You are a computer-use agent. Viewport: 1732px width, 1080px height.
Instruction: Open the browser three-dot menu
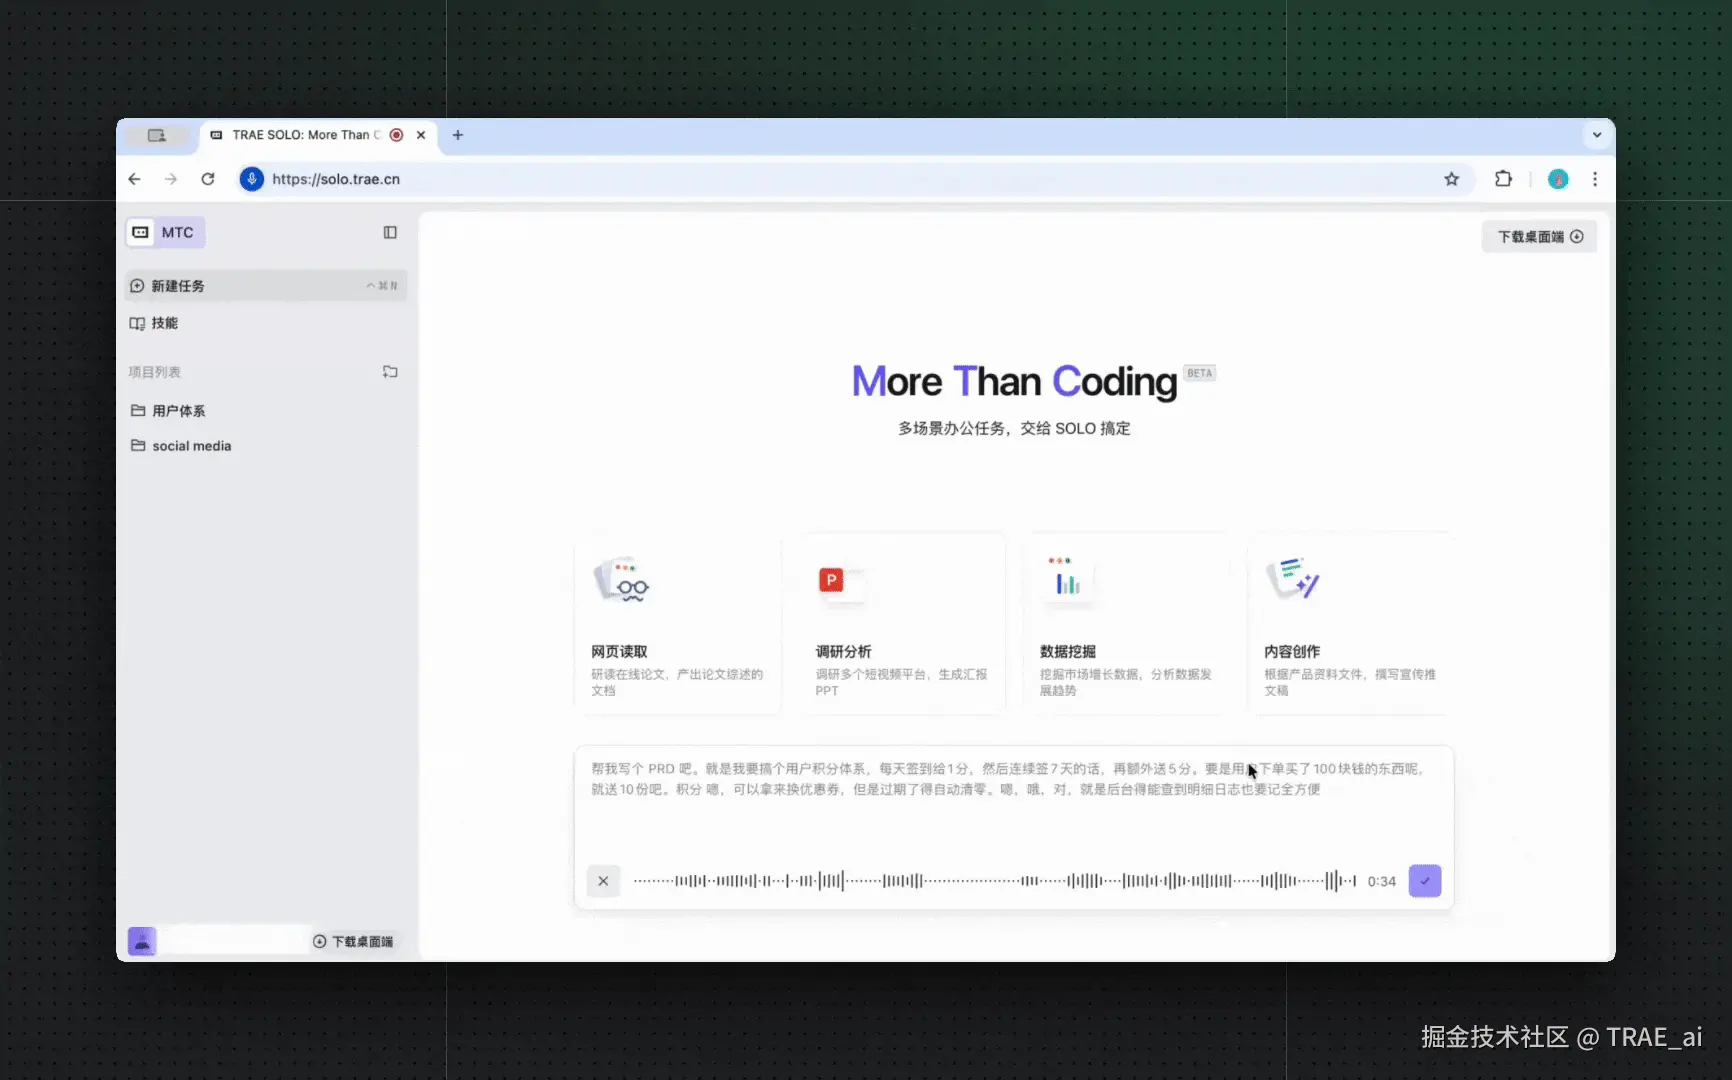[x=1595, y=179]
